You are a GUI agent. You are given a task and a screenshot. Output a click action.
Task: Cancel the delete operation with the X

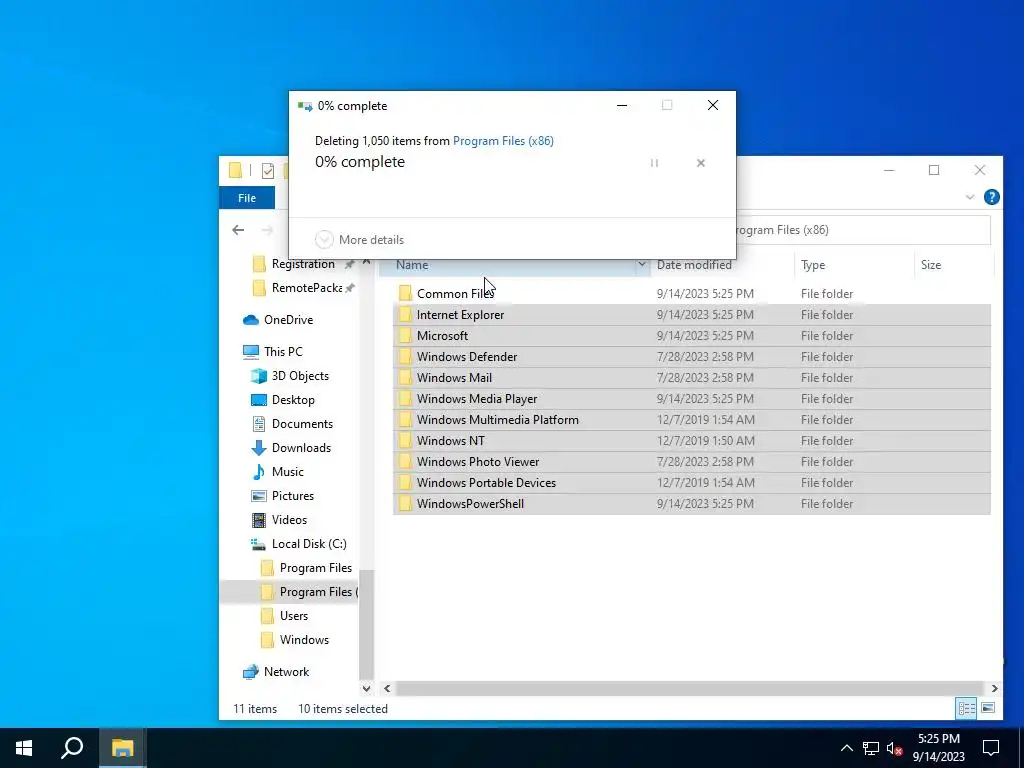click(x=701, y=163)
